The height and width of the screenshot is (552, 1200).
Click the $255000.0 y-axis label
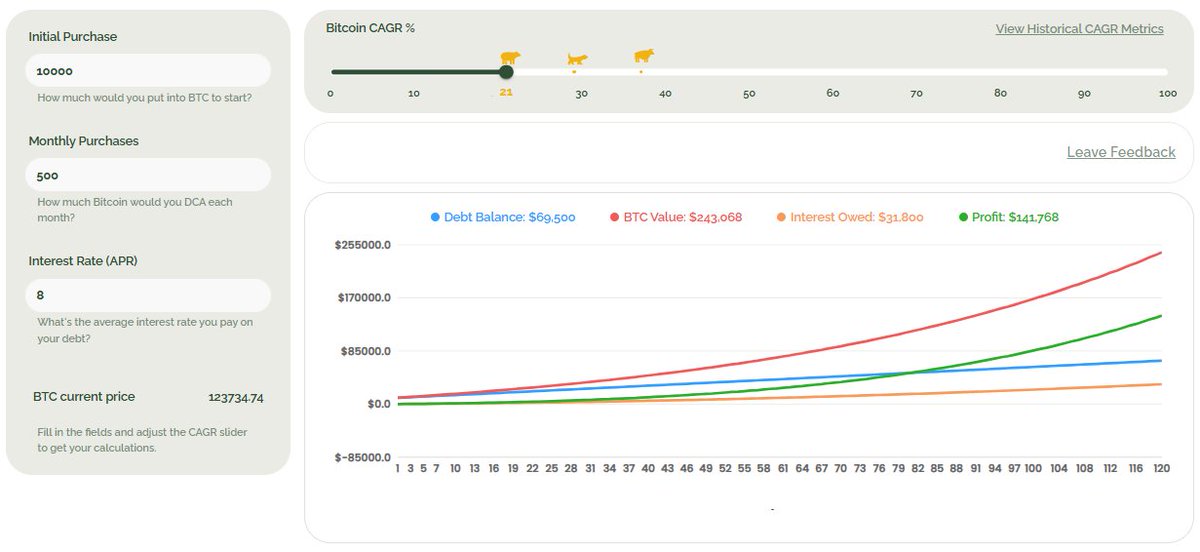tap(363, 244)
